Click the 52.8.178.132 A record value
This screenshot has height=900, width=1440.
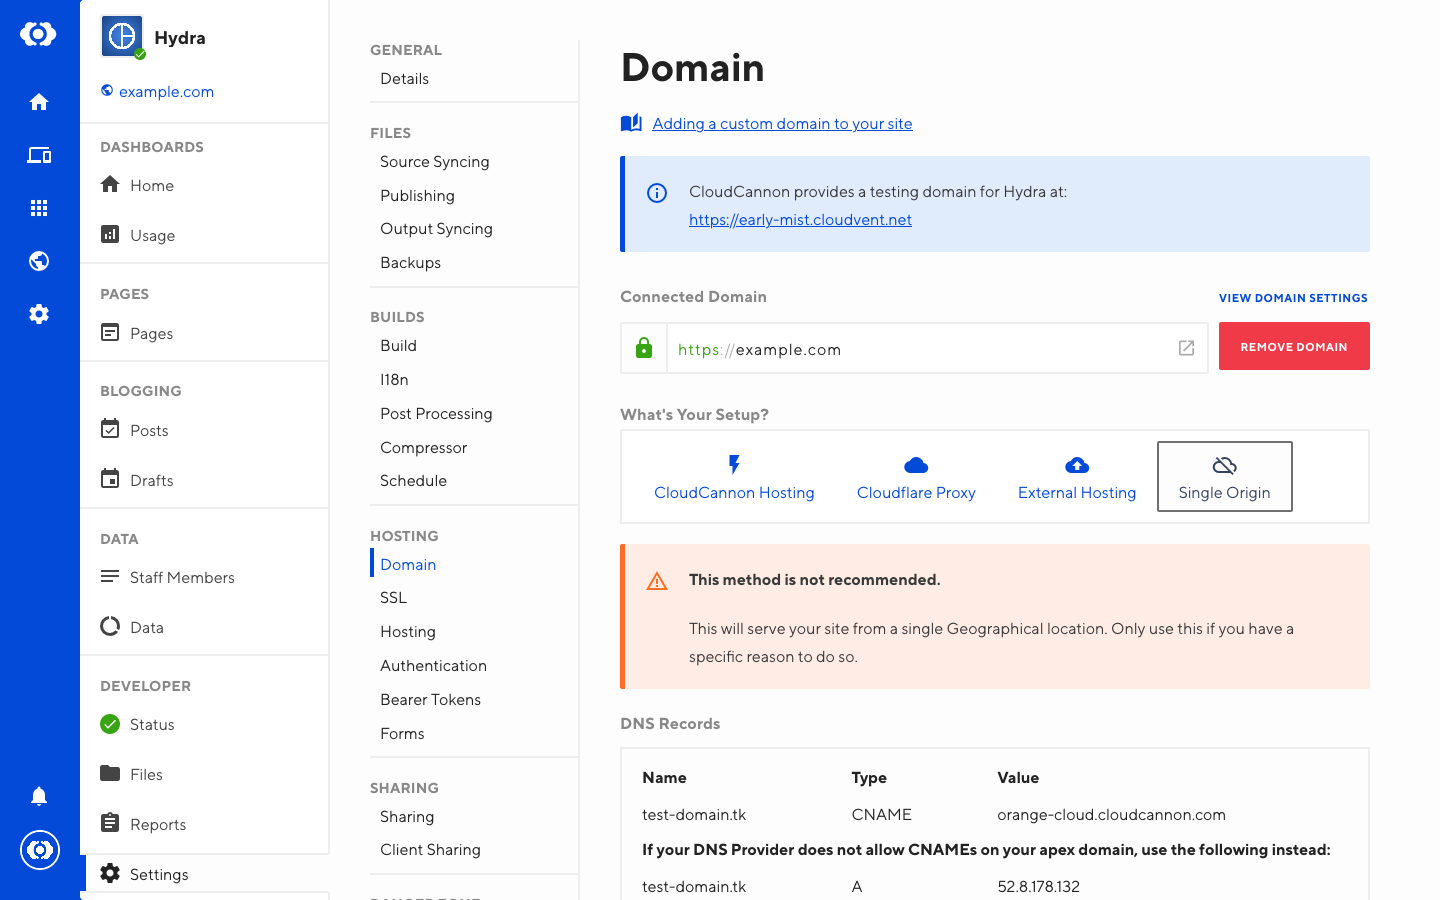click(1038, 887)
